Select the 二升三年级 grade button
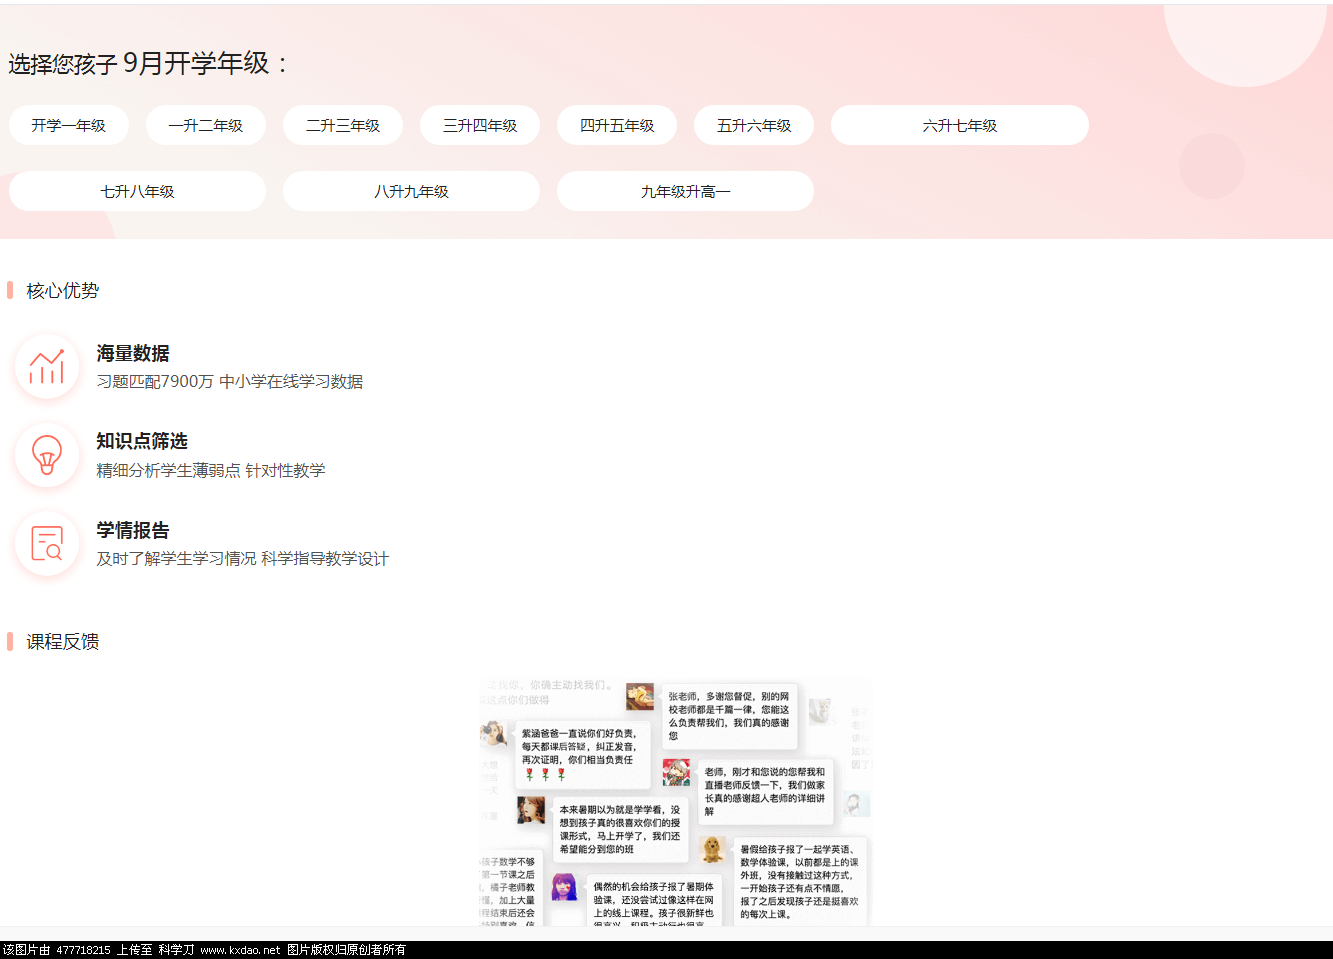The image size is (1333, 959). (x=343, y=124)
